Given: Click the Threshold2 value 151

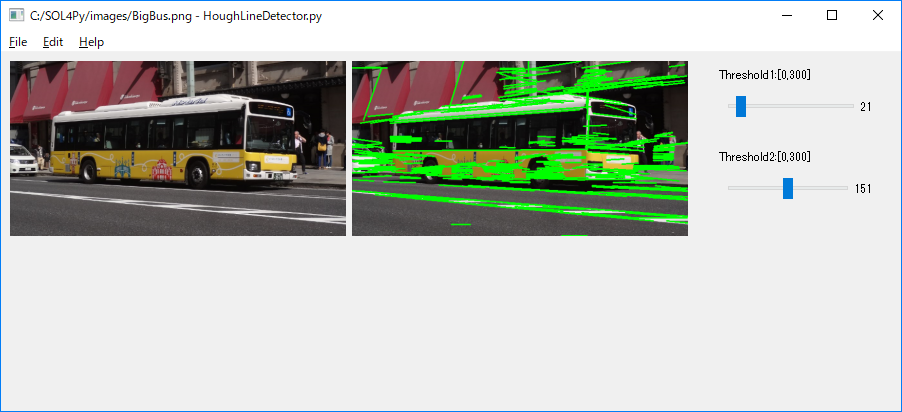Looking at the screenshot, I should [x=863, y=189].
